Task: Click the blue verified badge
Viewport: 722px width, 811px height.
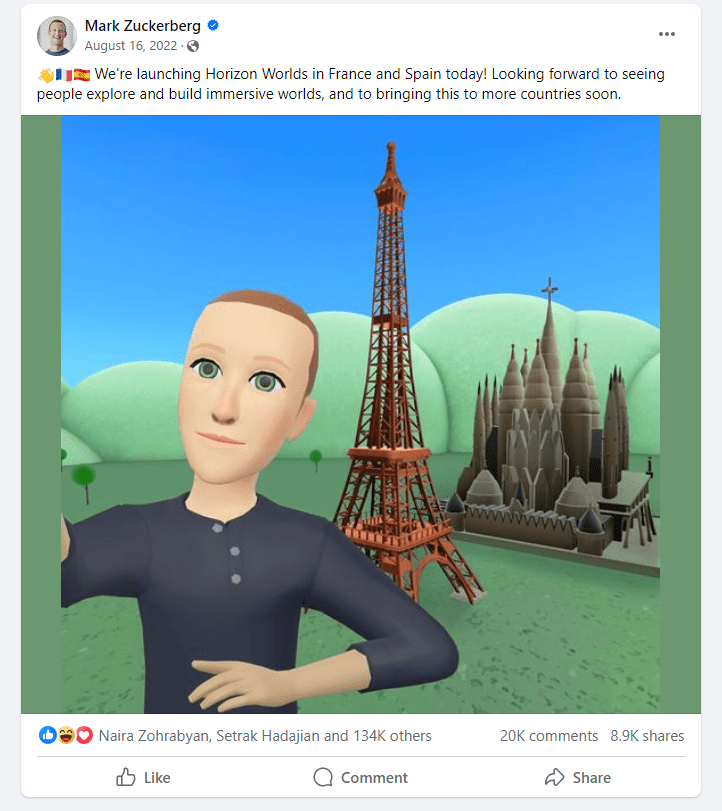Action: [x=213, y=25]
